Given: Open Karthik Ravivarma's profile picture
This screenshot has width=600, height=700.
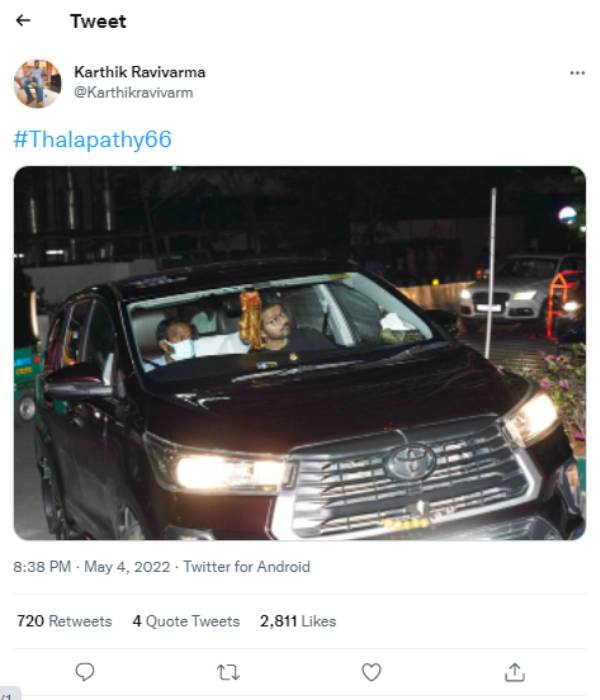Looking at the screenshot, I should (38, 83).
